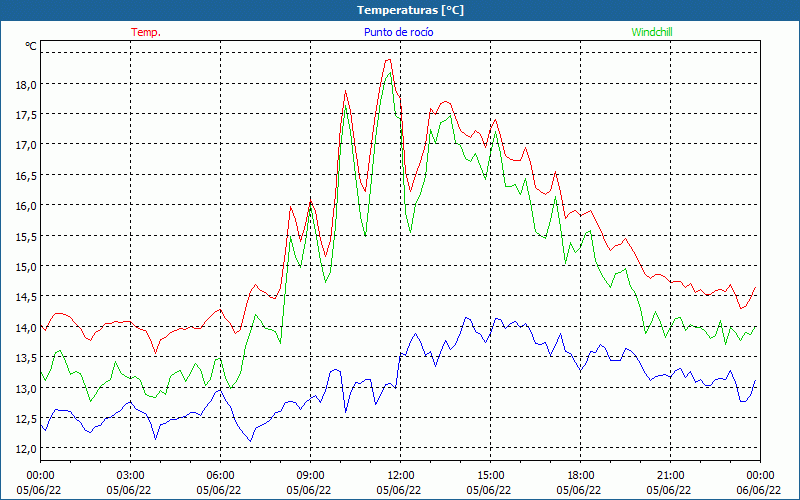The image size is (800, 500).
Task: Select the green Windchill legend label
Action: tap(652, 32)
